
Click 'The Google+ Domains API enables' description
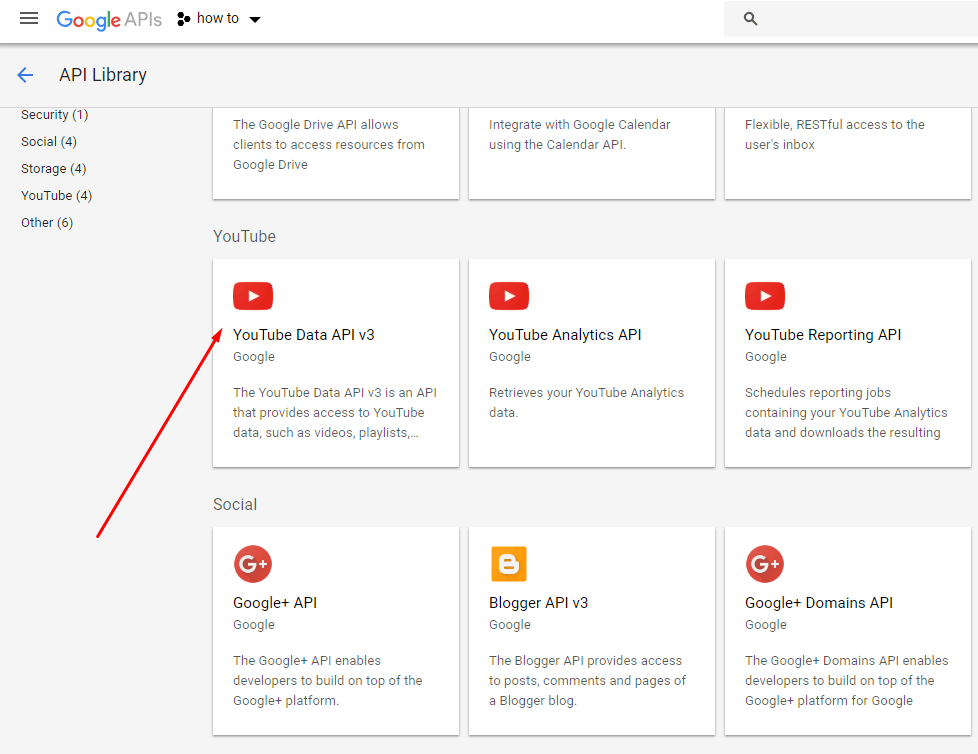click(846, 680)
